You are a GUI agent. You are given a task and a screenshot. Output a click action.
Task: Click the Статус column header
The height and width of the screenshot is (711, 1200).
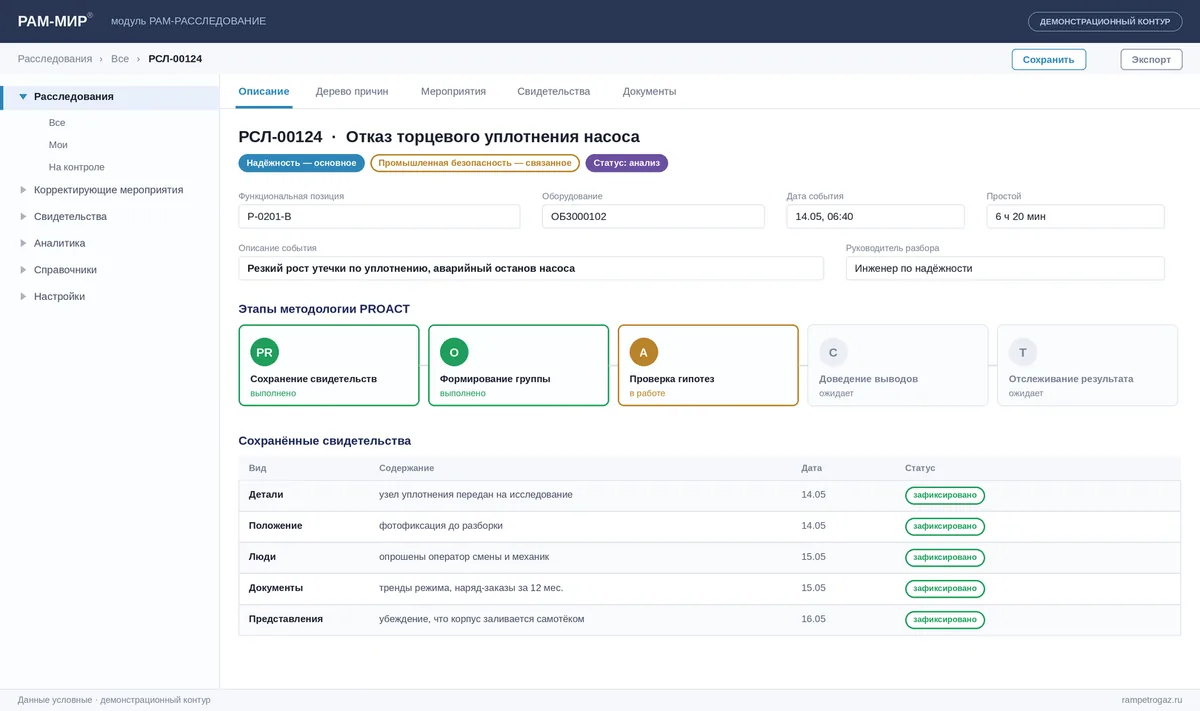920,468
